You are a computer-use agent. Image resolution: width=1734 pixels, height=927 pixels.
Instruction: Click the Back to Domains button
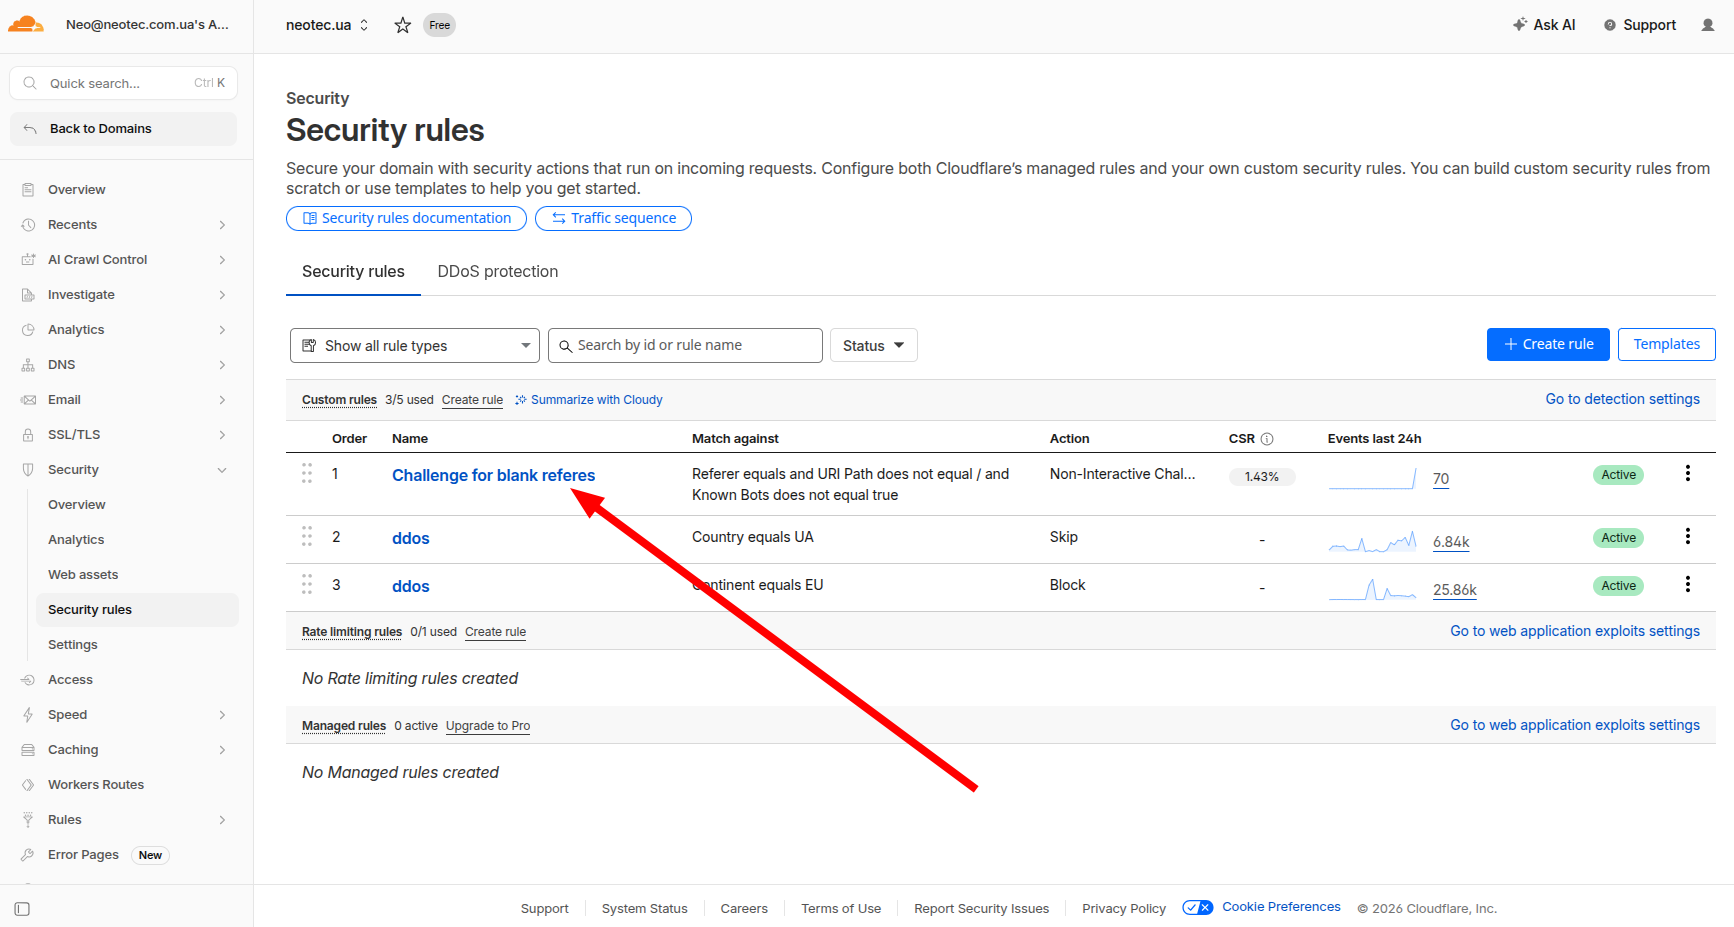[x=123, y=129]
